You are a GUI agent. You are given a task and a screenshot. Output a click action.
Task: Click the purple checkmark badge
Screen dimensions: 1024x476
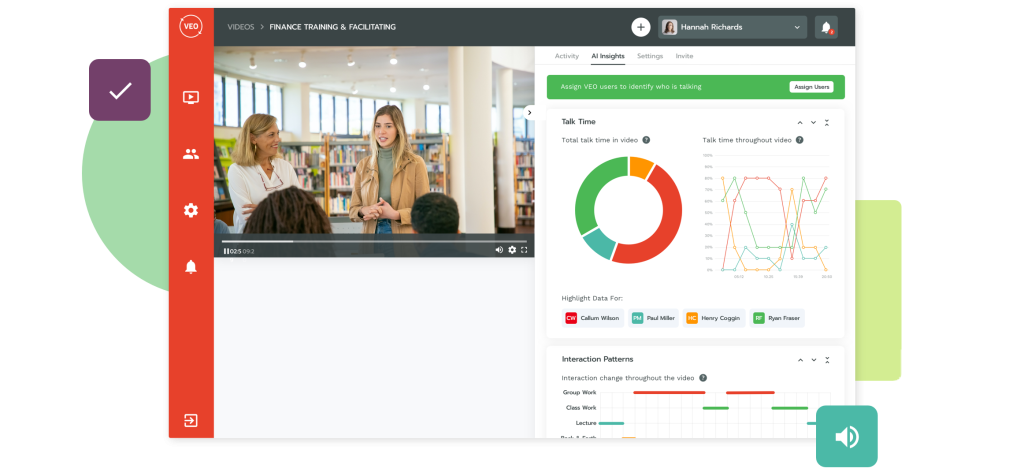[x=120, y=90]
